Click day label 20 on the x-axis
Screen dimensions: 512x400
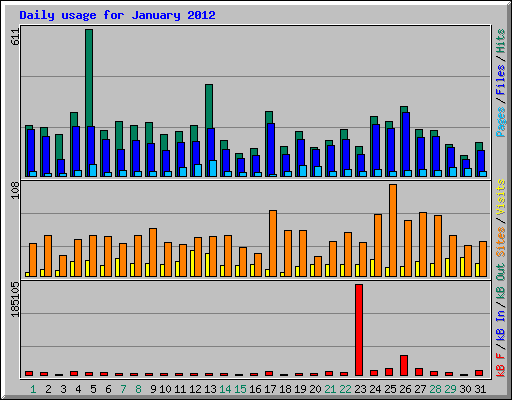point(315,389)
